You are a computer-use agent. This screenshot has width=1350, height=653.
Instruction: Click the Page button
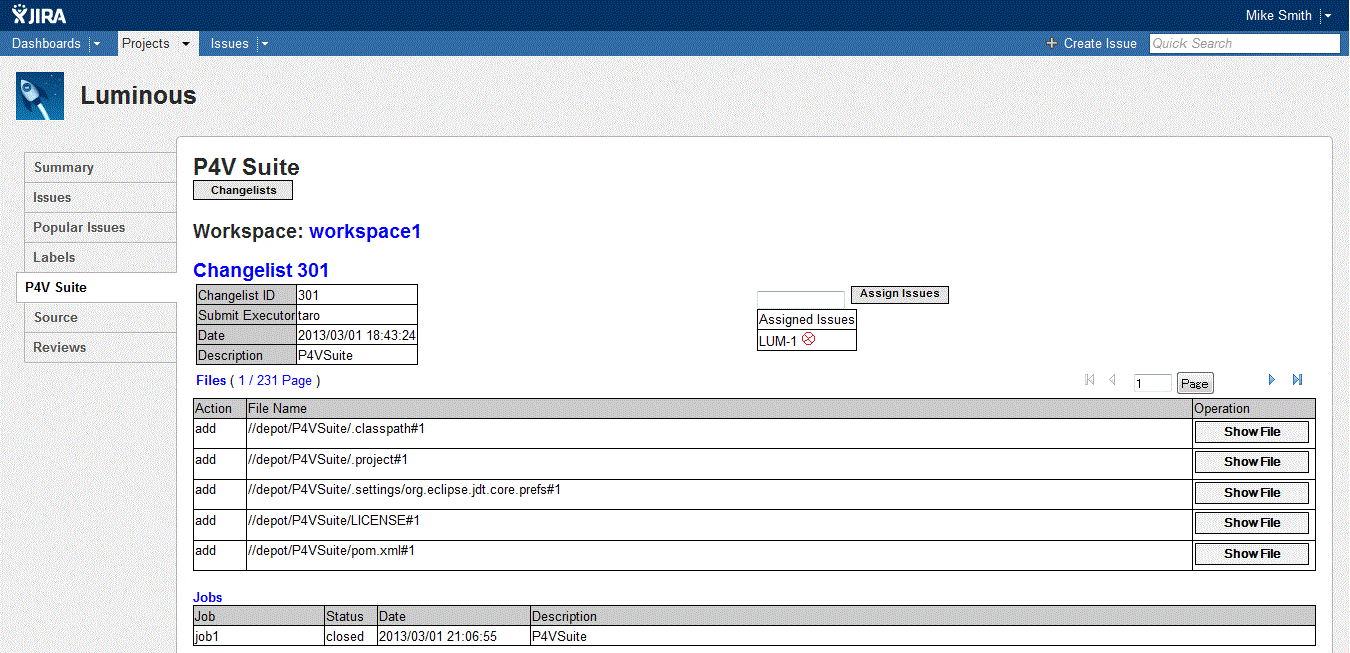(1195, 383)
